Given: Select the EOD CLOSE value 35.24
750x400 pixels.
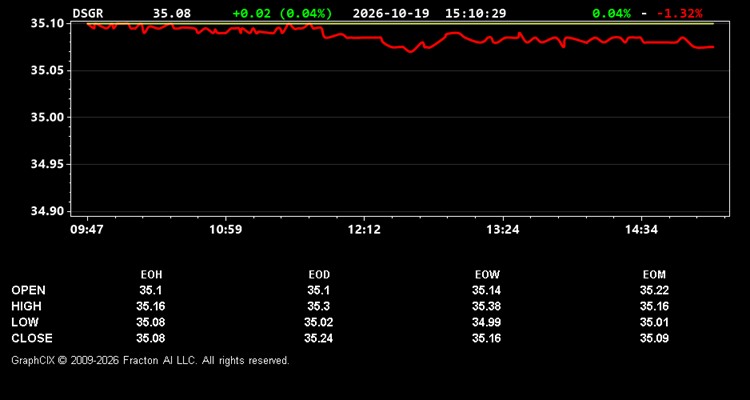Looking at the screenshot, I should 319,338.
